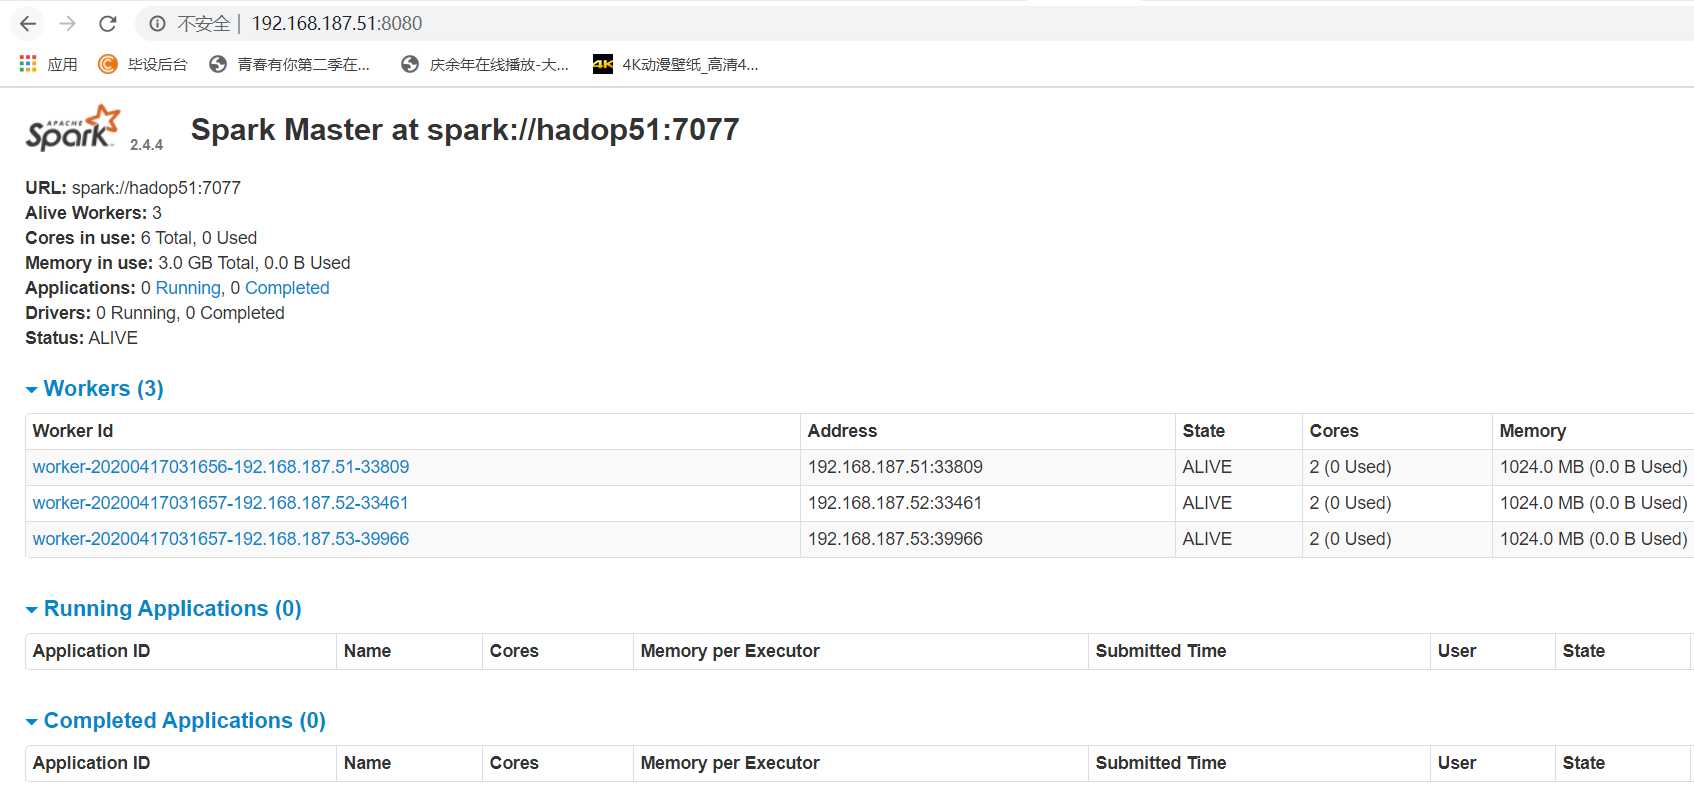Image resolution: width=1694 pixels, height=801 pixels.
Task: Collapse the Running Applications (0) section
Action: click(x=163, y=608)
